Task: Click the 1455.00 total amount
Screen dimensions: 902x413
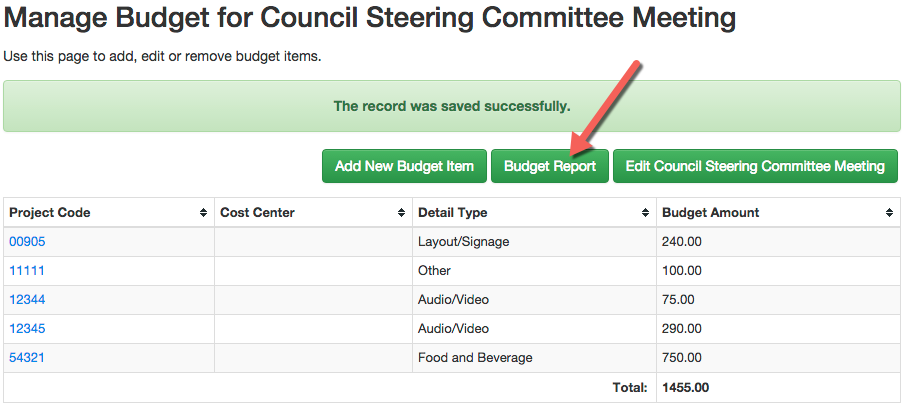Action: click(x=686, y=388)
